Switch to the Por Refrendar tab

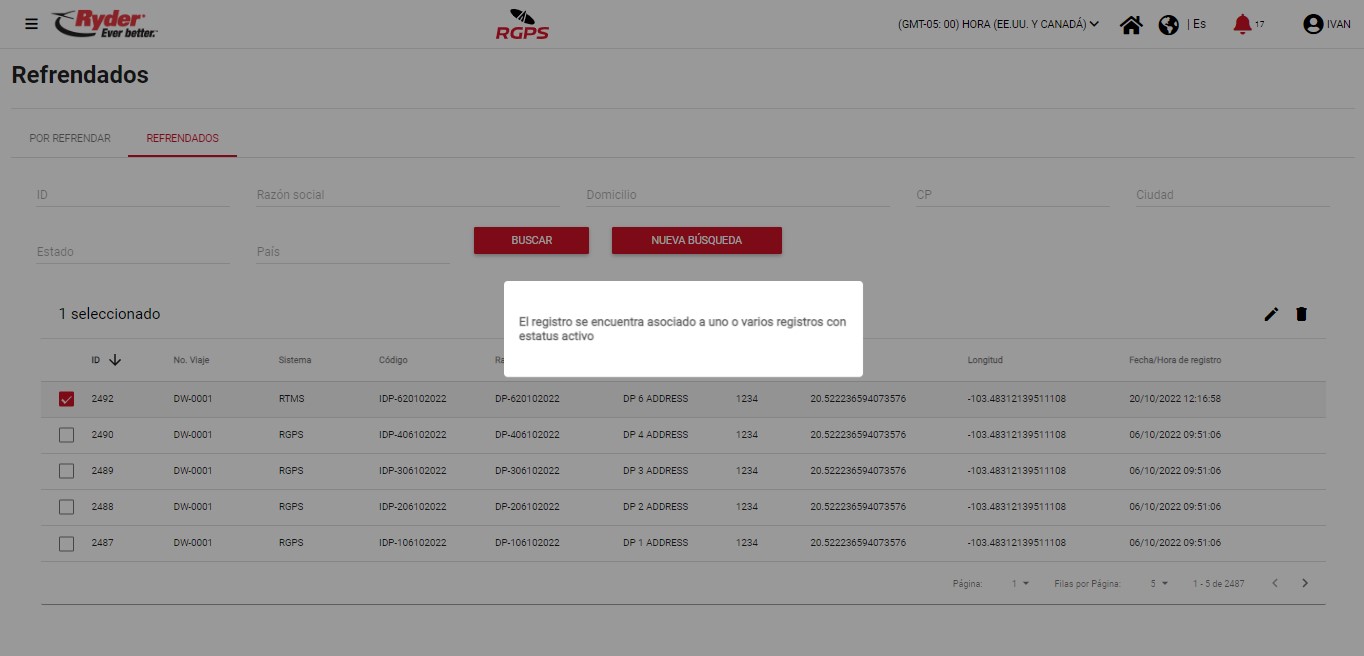tap(70, 138)
